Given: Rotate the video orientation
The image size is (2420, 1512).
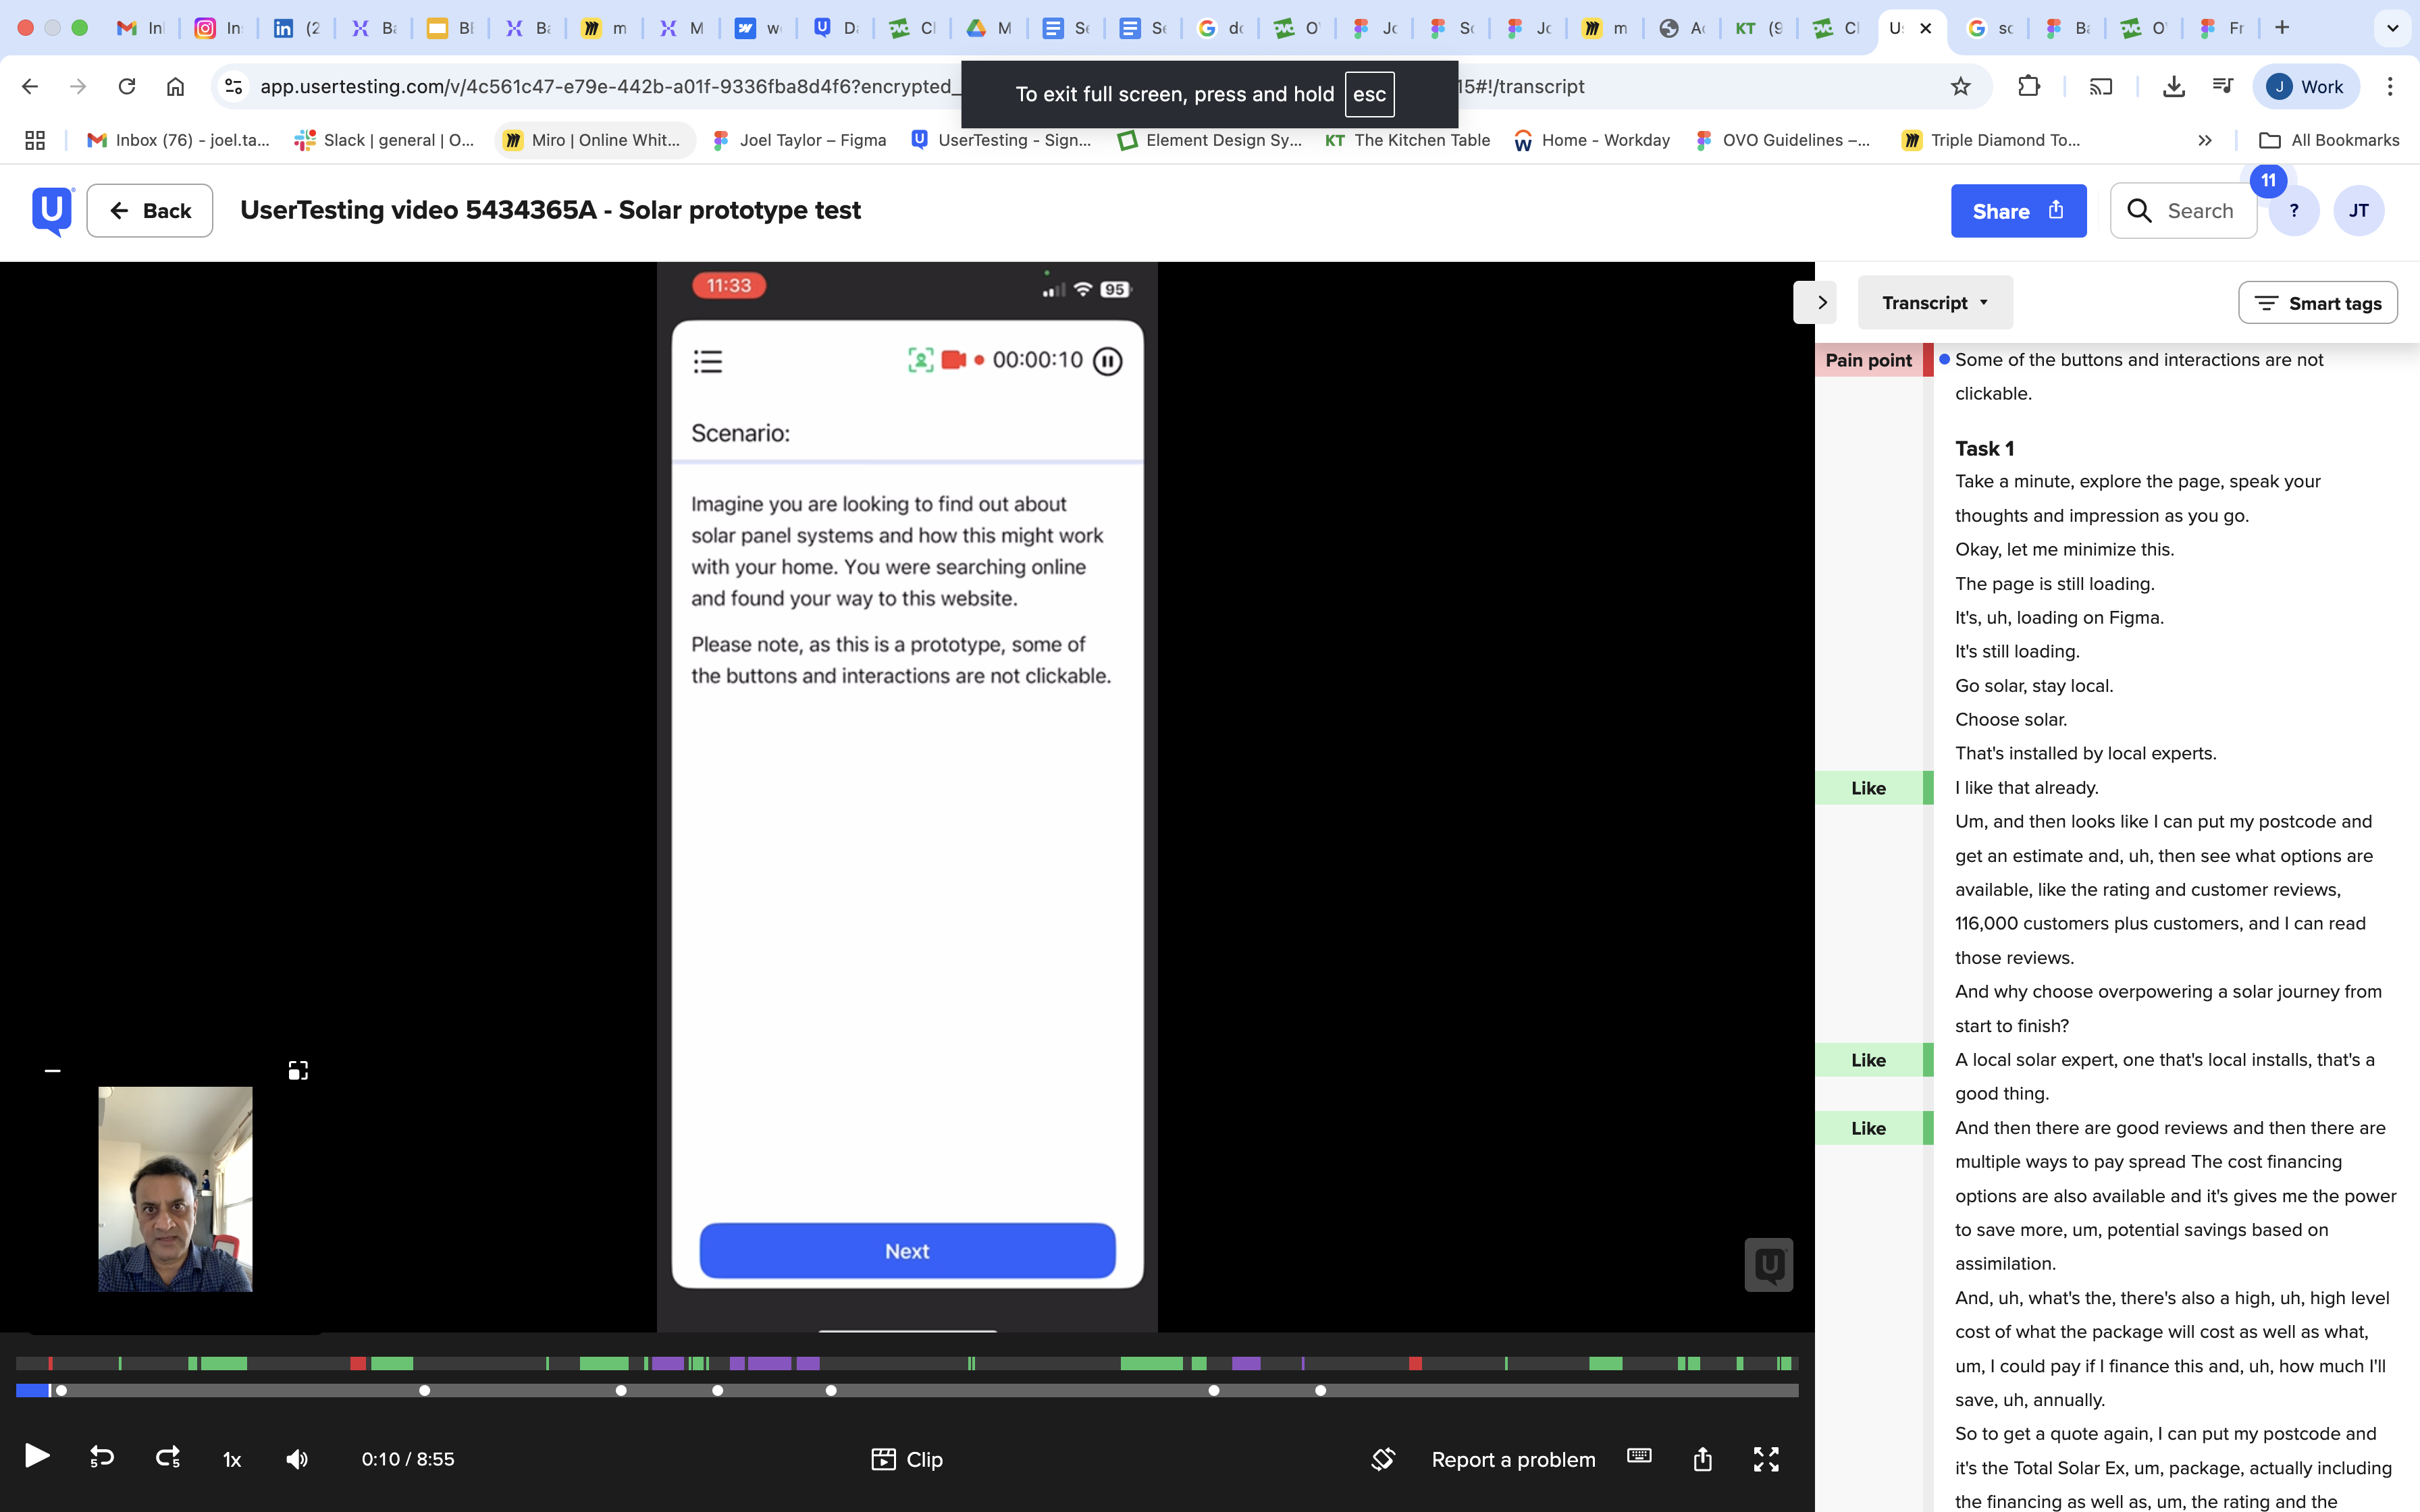Looking at the screenshot, I should (1382, 1459).
